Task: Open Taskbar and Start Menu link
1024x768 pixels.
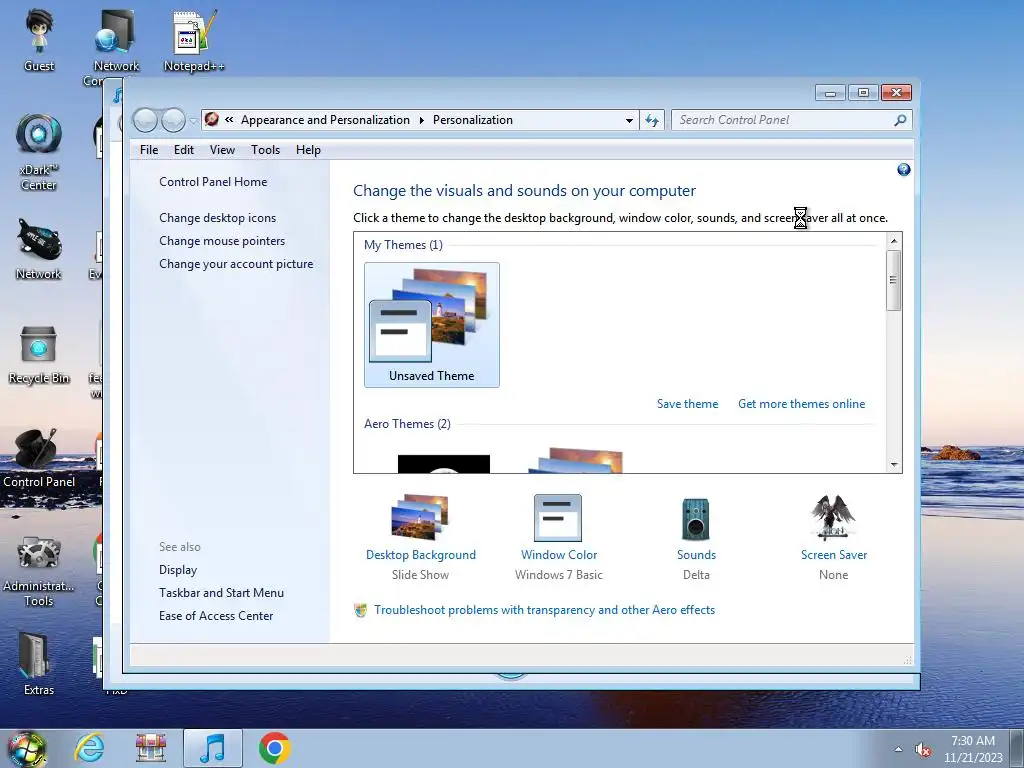Action: pos(221,592)
